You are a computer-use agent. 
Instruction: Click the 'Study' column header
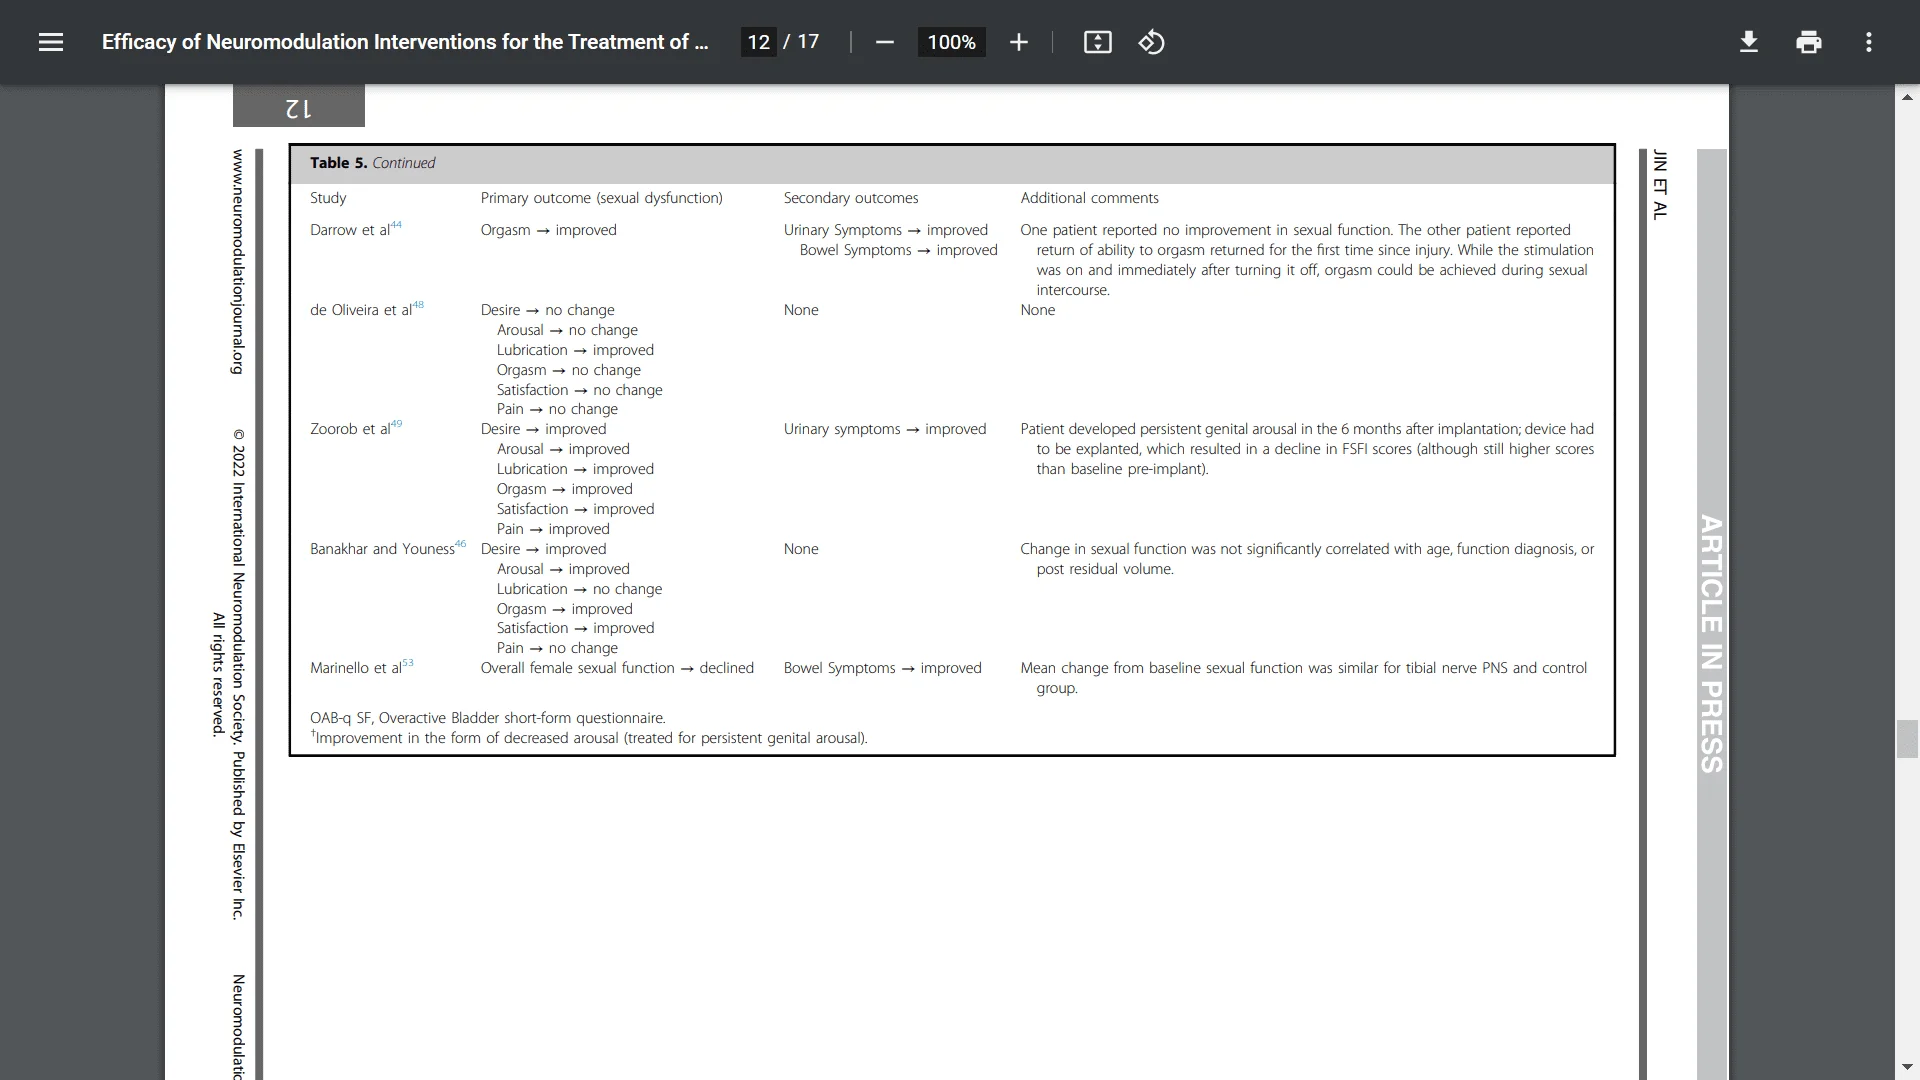pos(328,198)
